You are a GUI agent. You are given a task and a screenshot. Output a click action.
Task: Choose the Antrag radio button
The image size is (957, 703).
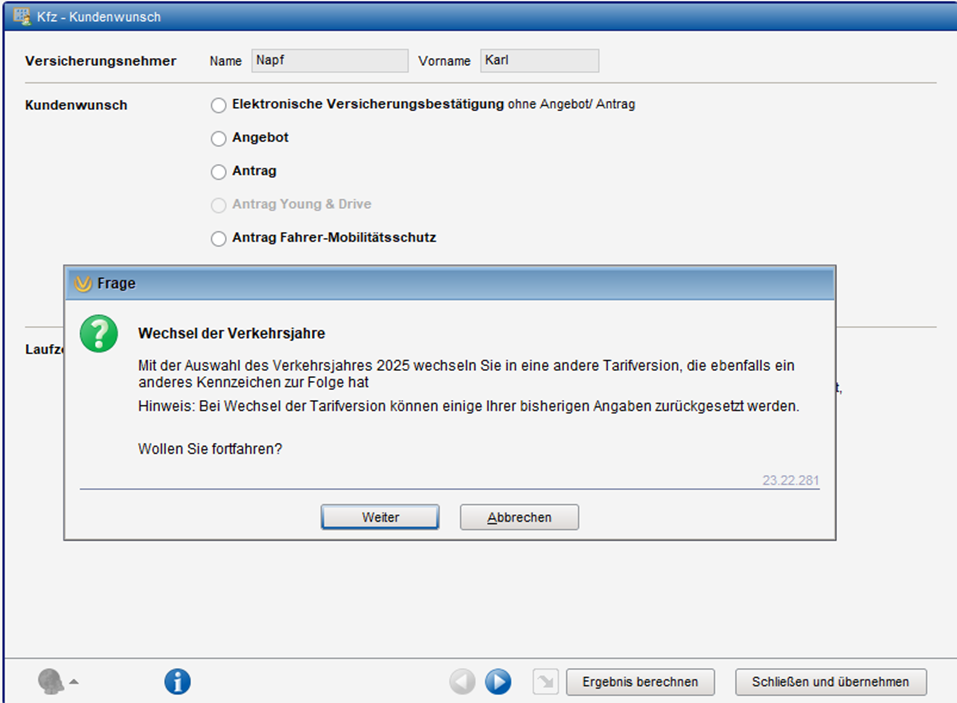click(x=219, y=172)
